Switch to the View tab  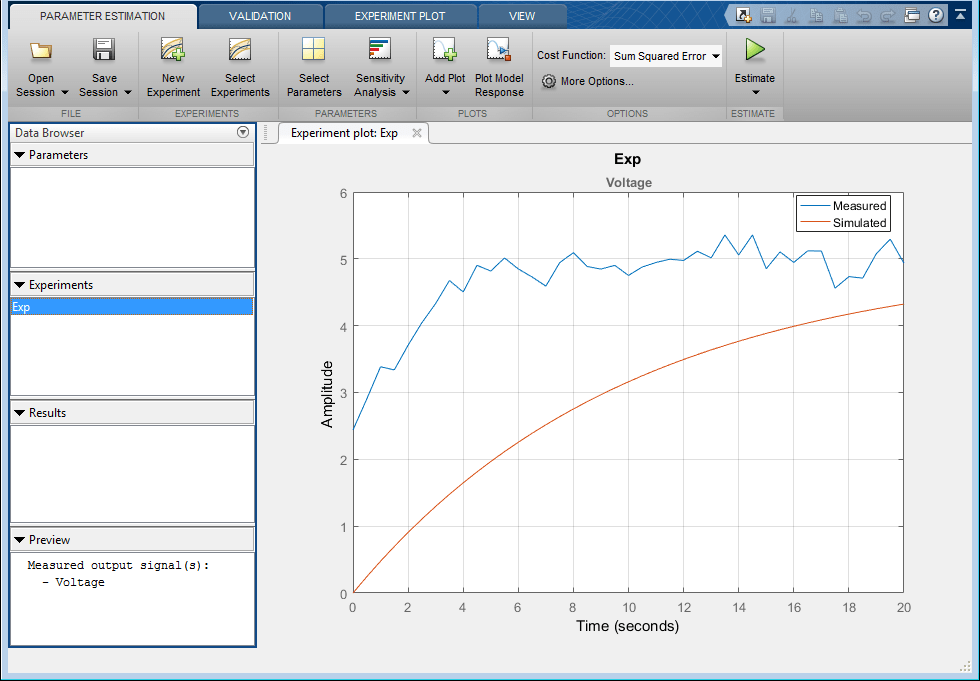pyautogui.click(x=522, y=16)
